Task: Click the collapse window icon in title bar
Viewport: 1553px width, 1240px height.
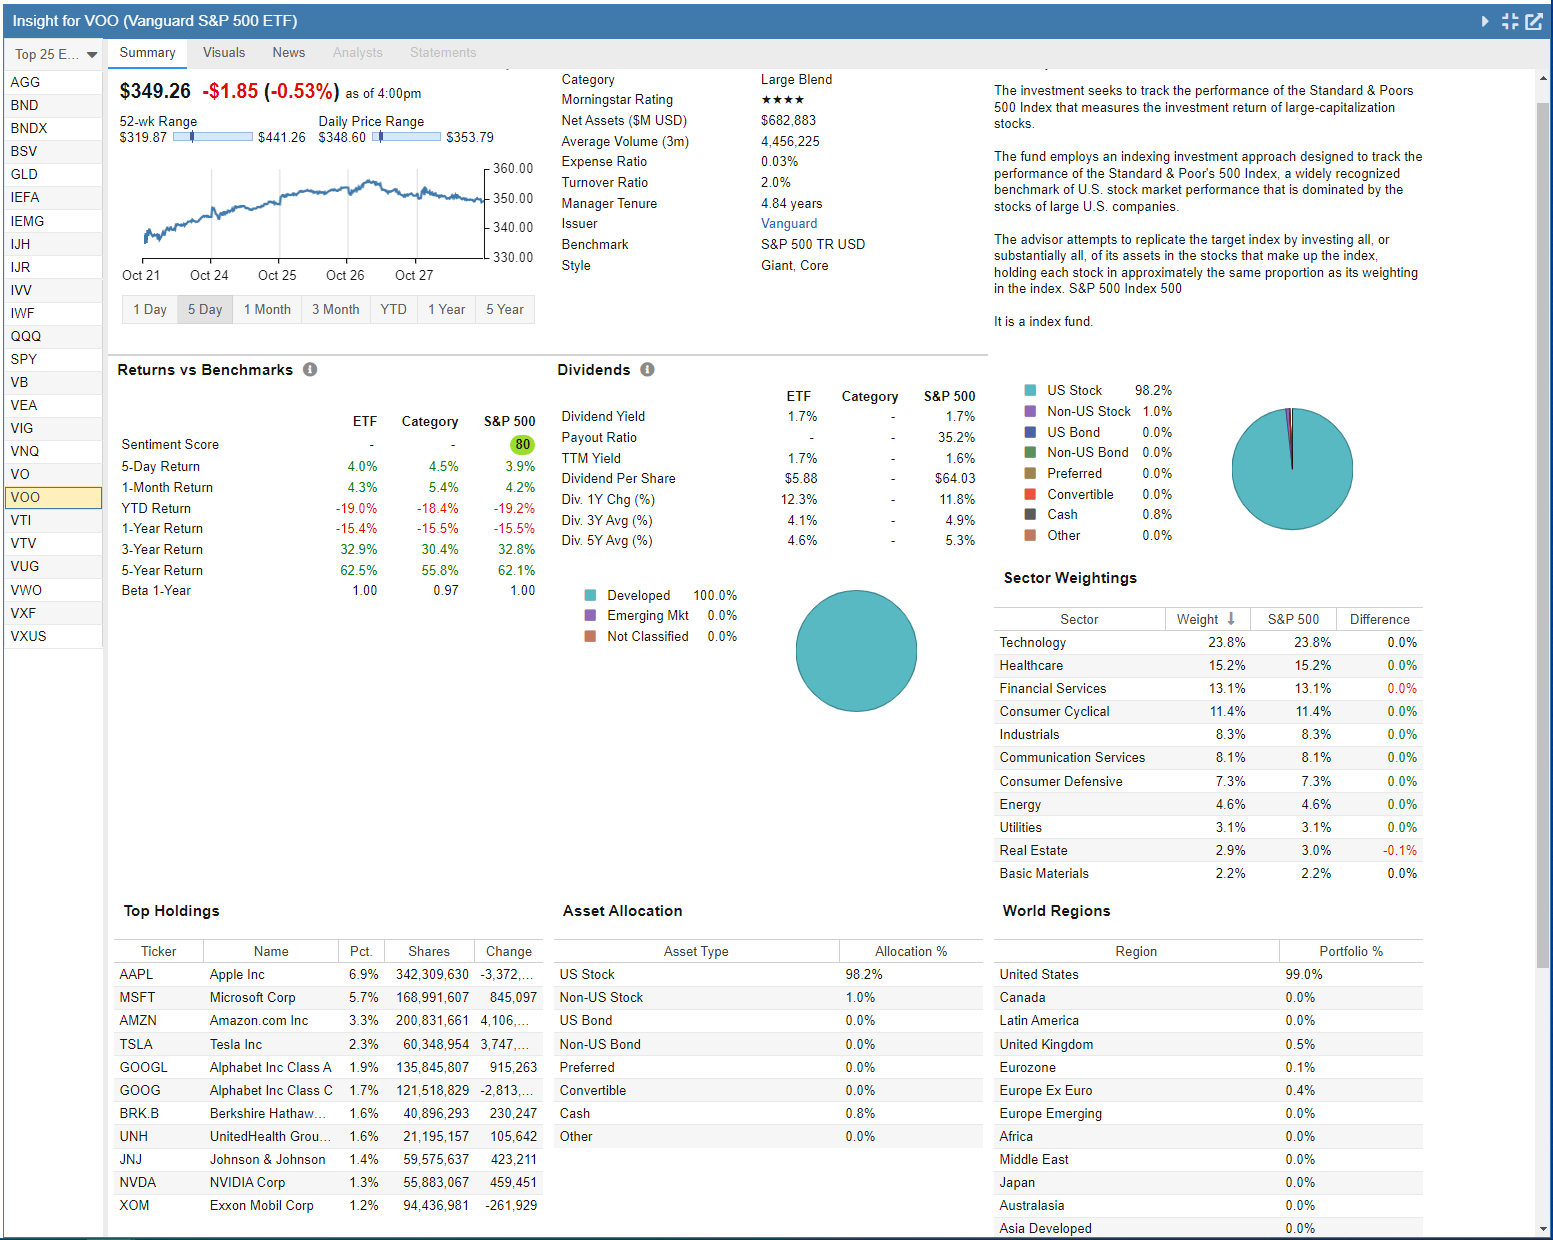Action: [1510, 21]
